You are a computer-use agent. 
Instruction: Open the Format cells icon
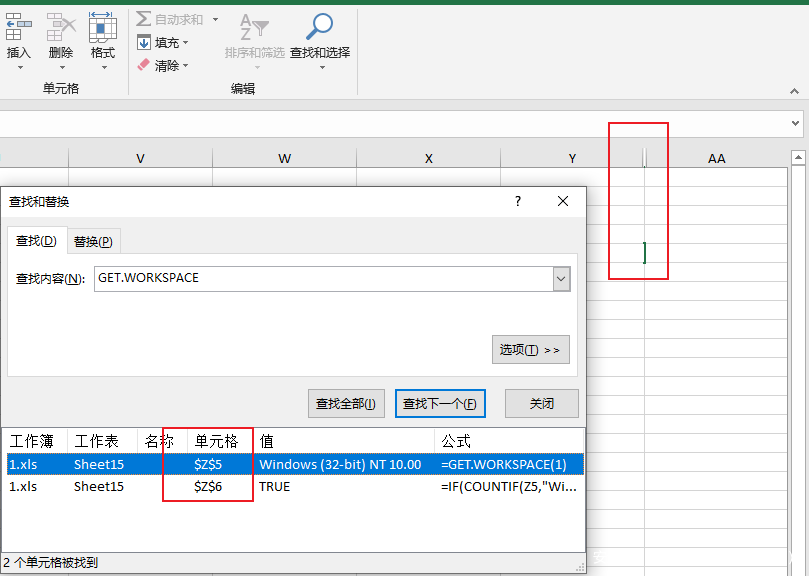(x=102, y=27)
